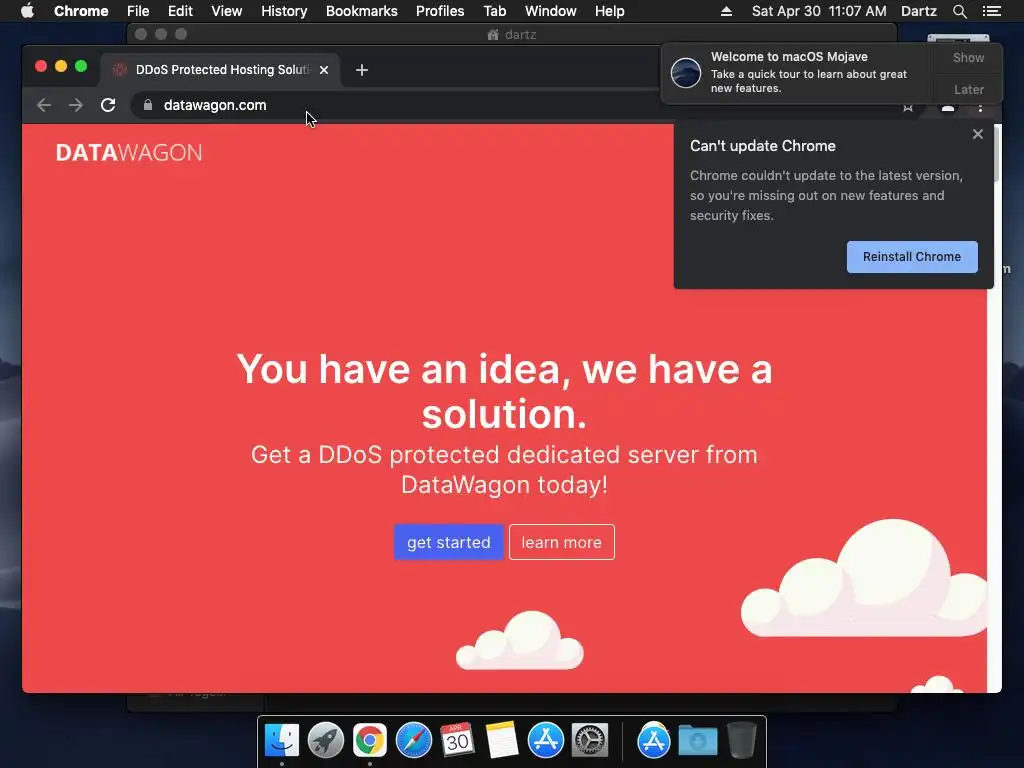Viewport: 1024px width, 768px height.
Task: Open the Help menu
Action: [x=609, y=11]
